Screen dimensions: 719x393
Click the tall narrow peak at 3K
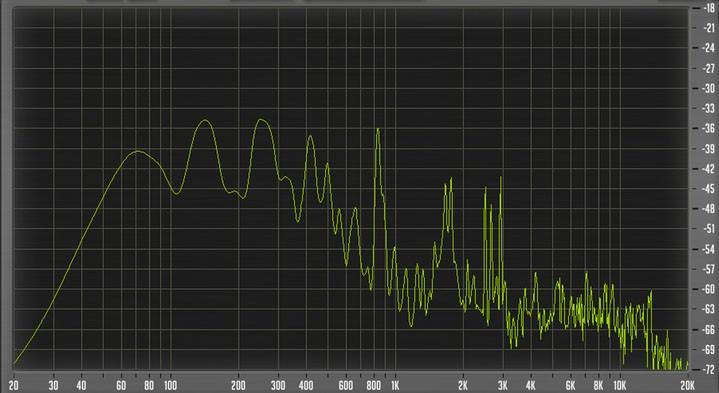point(501,179)
